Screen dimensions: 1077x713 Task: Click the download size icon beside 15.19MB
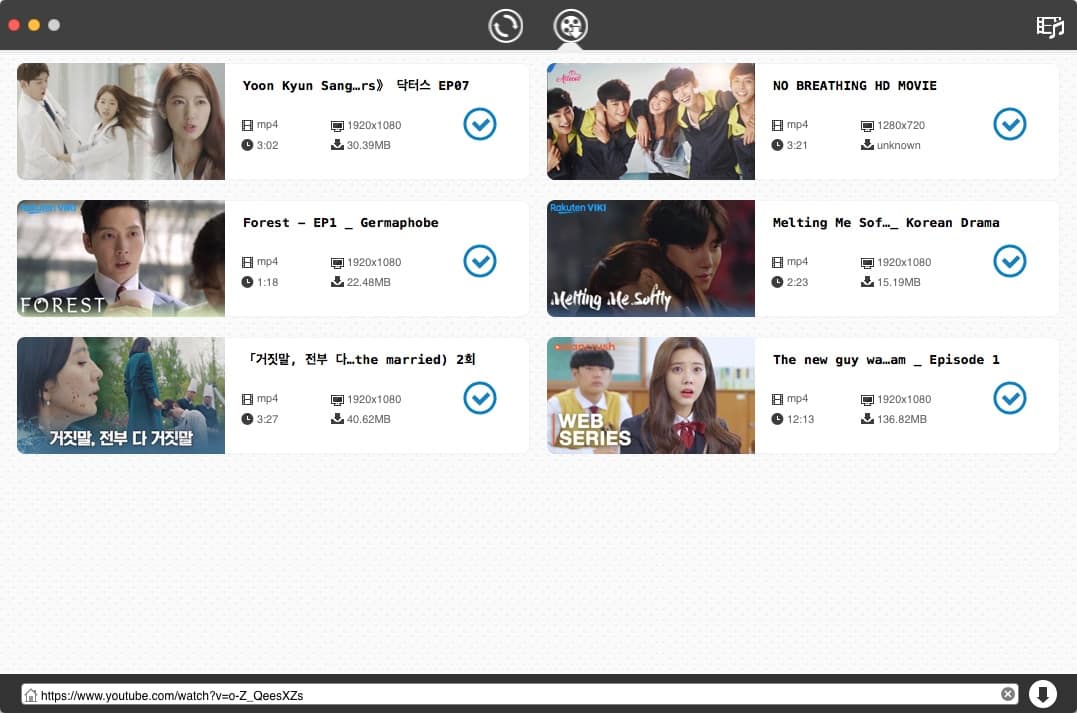coord(867,281)
